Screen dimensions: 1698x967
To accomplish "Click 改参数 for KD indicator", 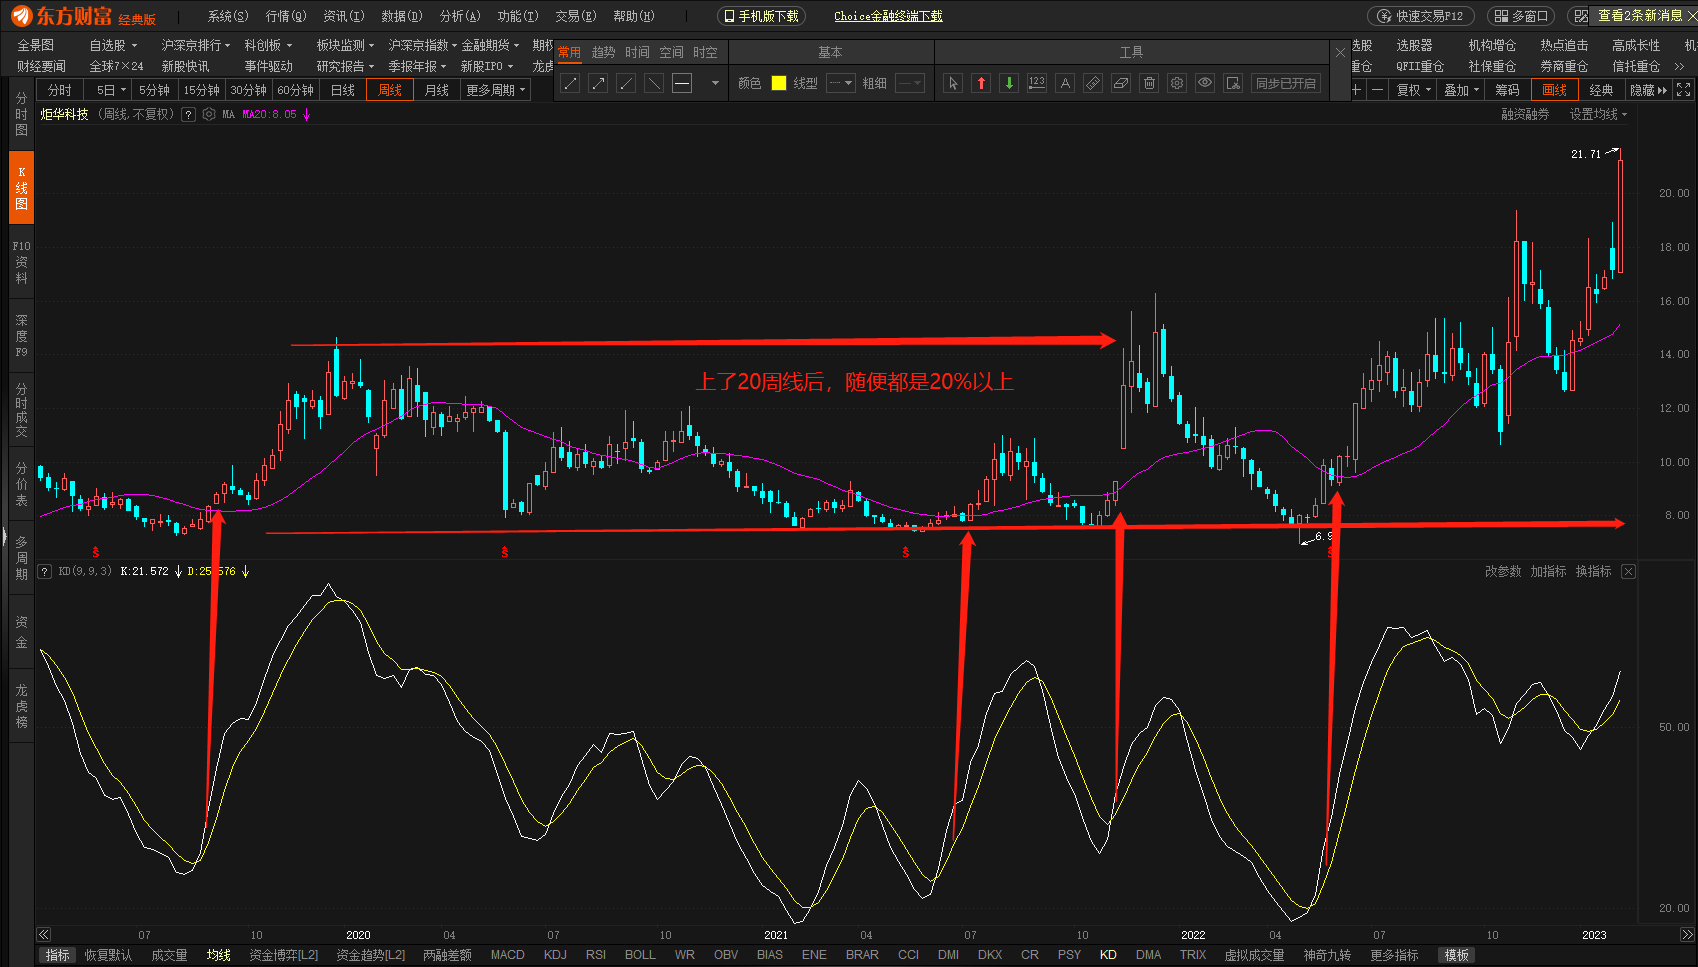I will [1502, 571].
